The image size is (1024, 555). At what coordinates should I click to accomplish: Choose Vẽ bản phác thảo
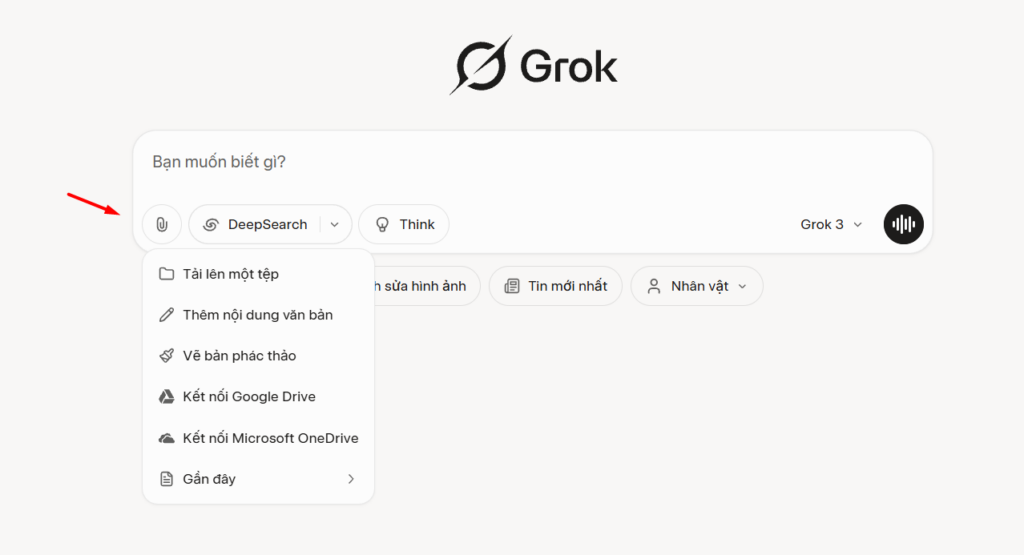tap(258, 356)
